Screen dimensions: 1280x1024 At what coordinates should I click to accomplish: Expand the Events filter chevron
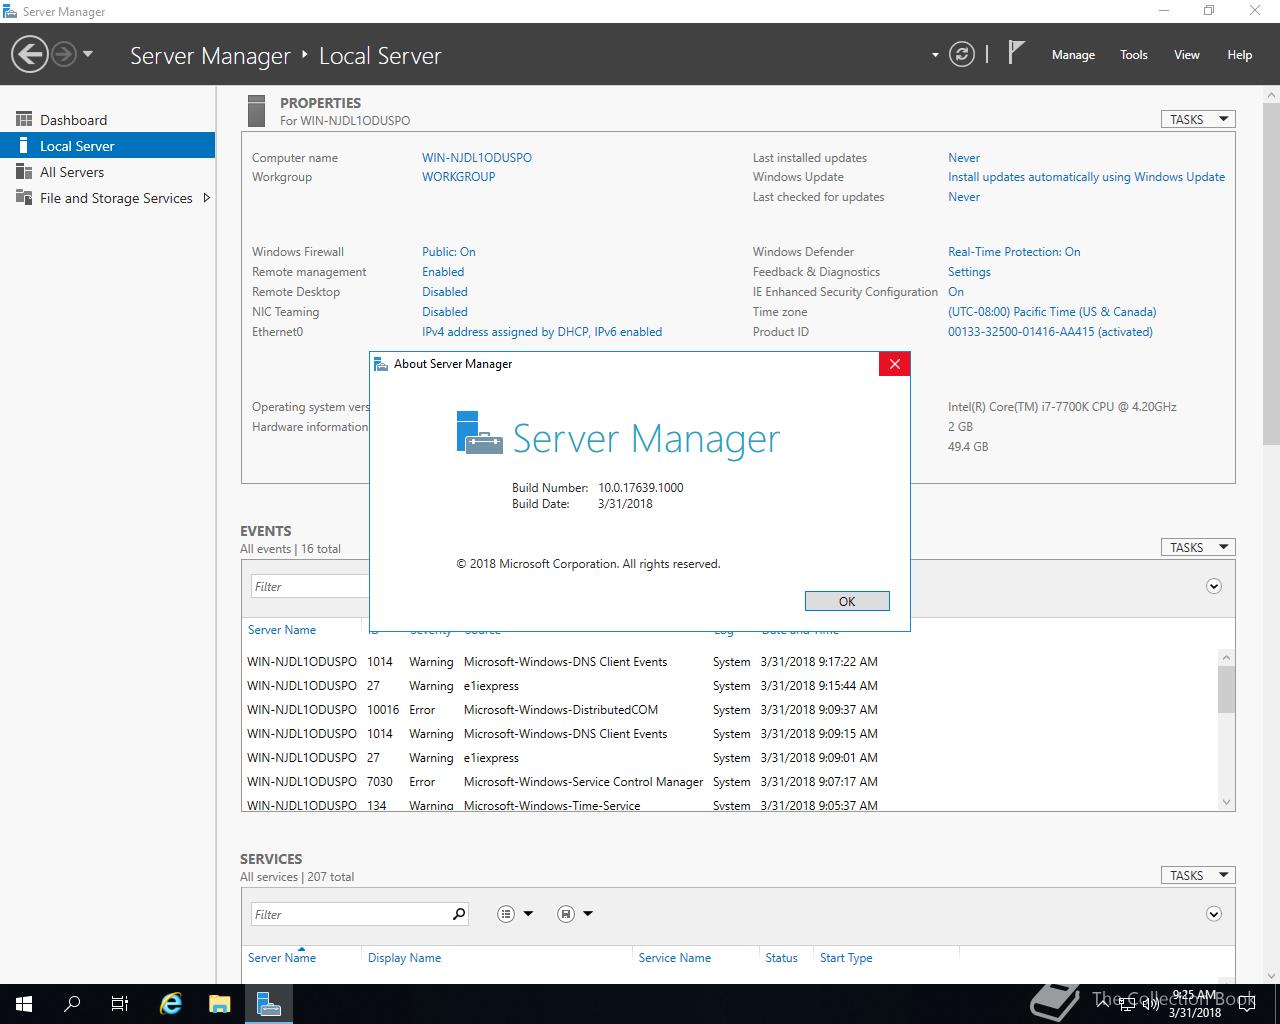click(1214, 586)
